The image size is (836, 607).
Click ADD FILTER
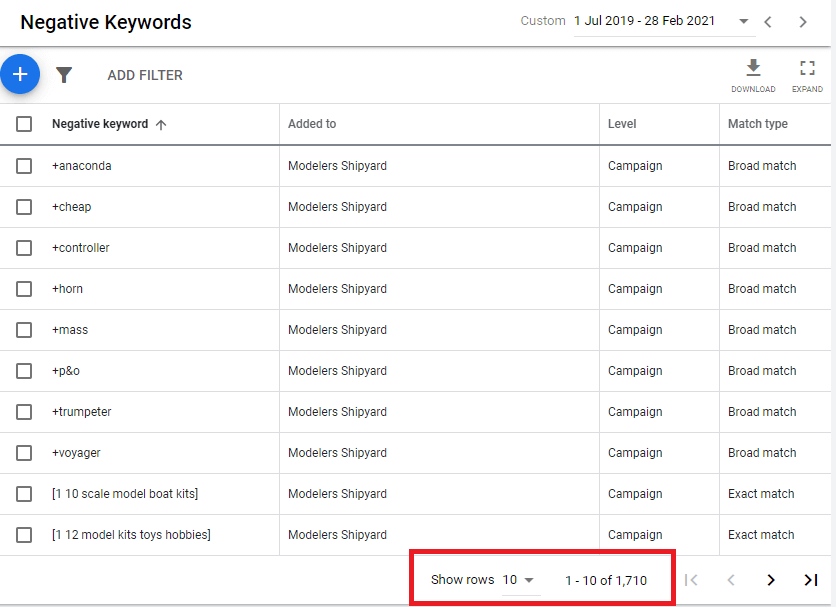point(145,75)
